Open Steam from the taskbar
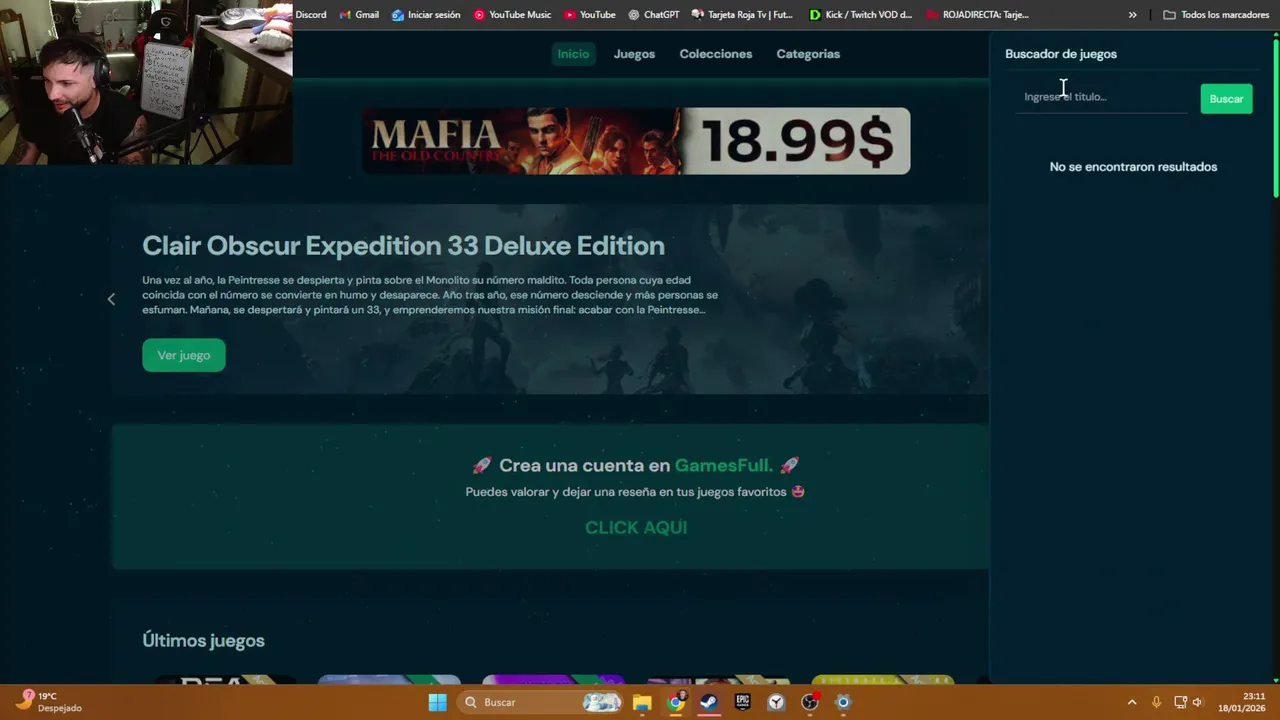The height and width of the screenshot is (720, 1280). (x=709, y=702)
